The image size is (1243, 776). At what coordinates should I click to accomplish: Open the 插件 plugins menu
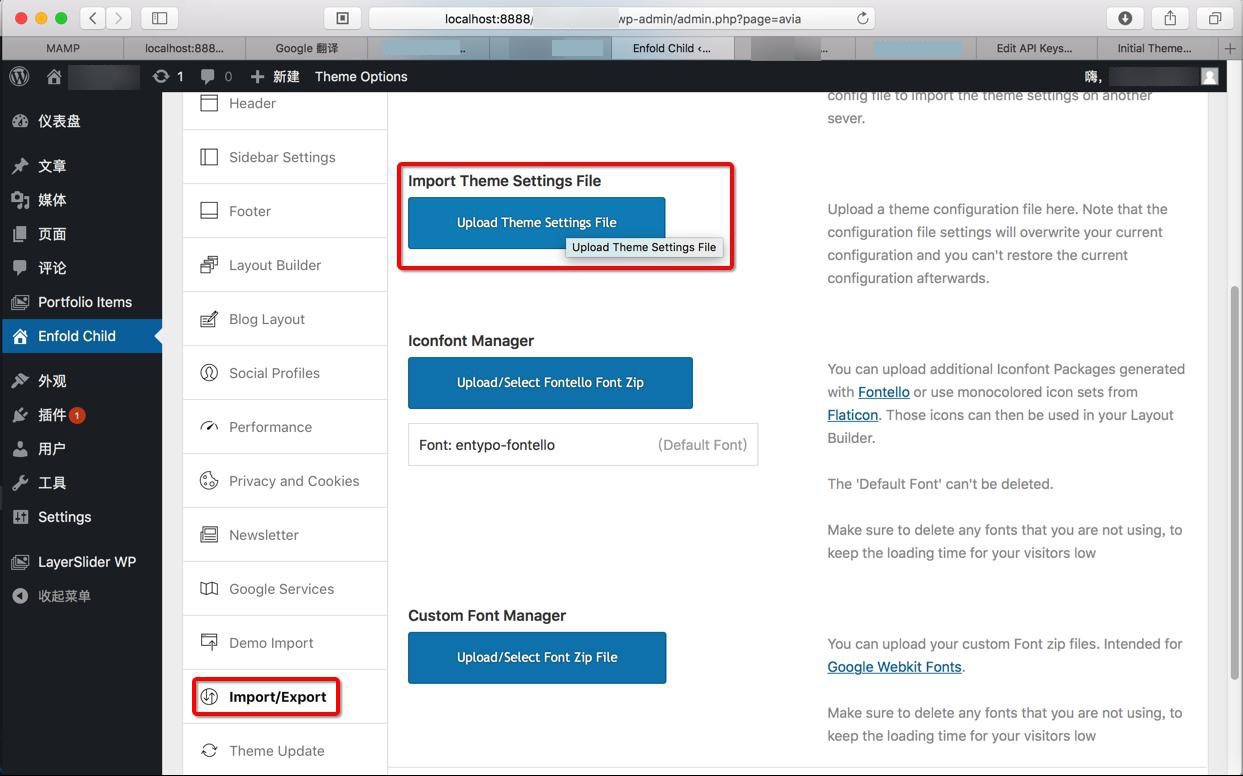(x=81, y=415)
